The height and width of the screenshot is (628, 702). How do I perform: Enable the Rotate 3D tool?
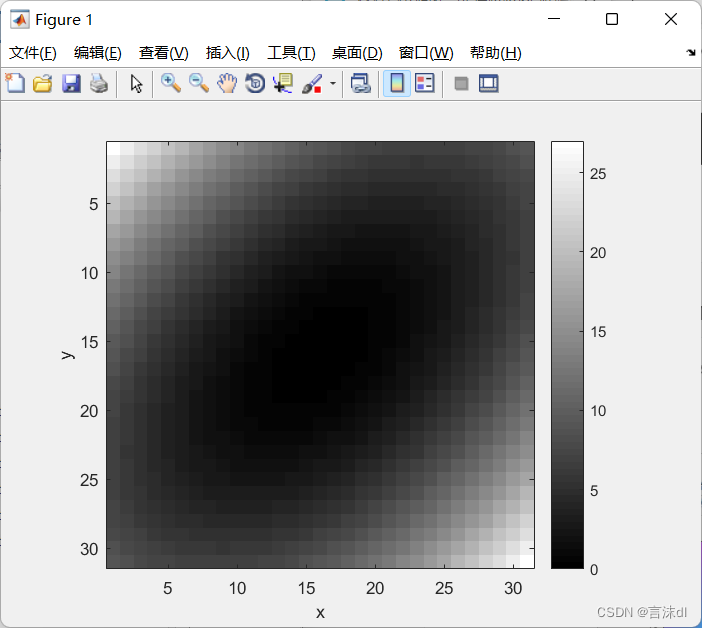click(255, 84)
